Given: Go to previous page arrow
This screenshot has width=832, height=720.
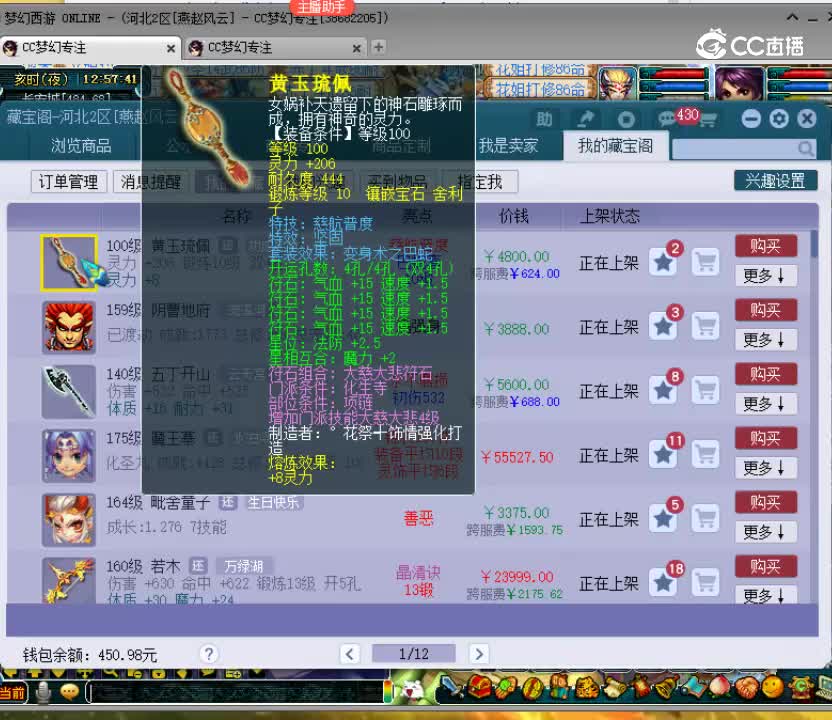Looking at the screenshot, I should coord(350,654).
